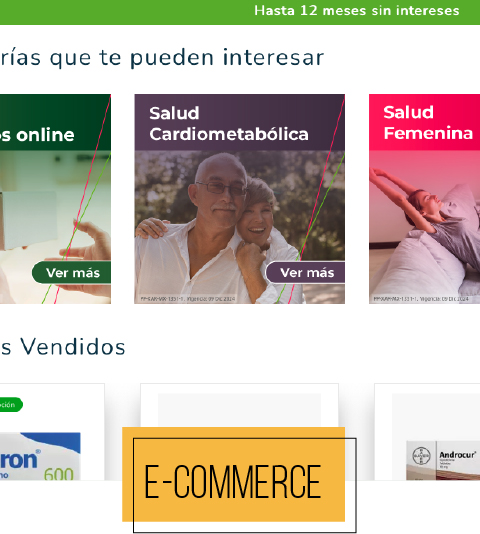Click the te pueden interesar heading
The height and width of the screenshot is (534, 480).
(x=161, y=57)
